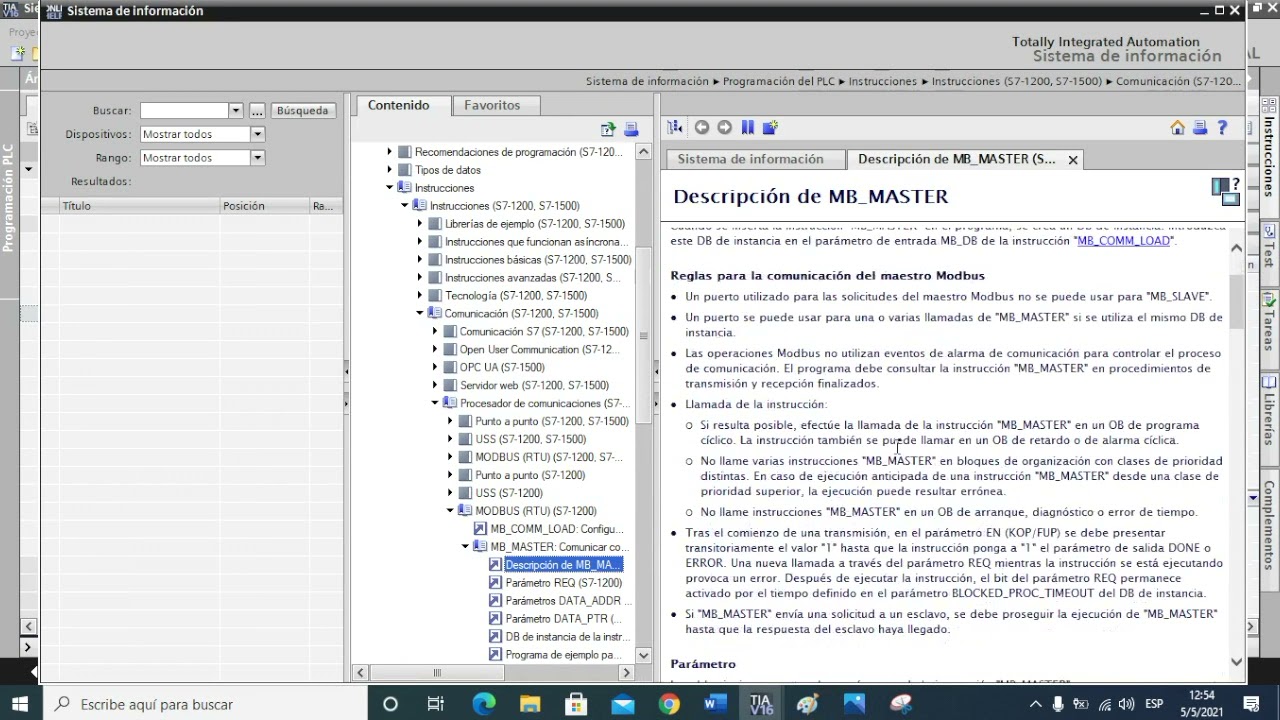The height and width of the screenshot is (720, 1280).
Task: Click the Búsqueda button
Action: click(302, 110)
